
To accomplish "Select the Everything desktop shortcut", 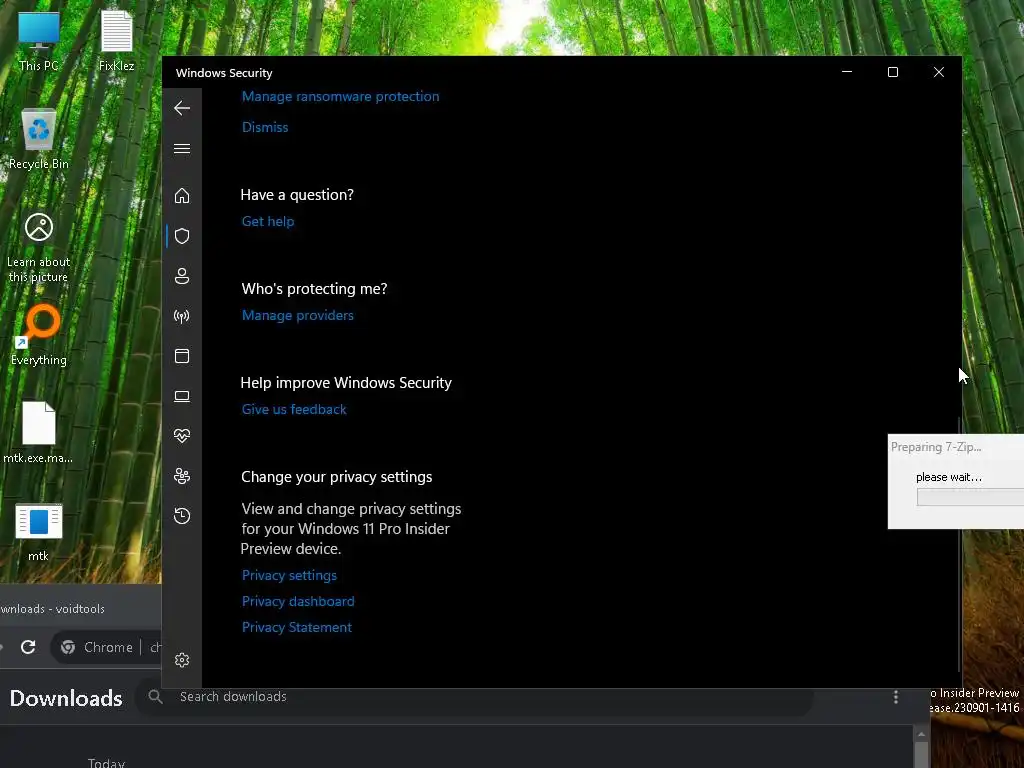I will click(39, 334).
